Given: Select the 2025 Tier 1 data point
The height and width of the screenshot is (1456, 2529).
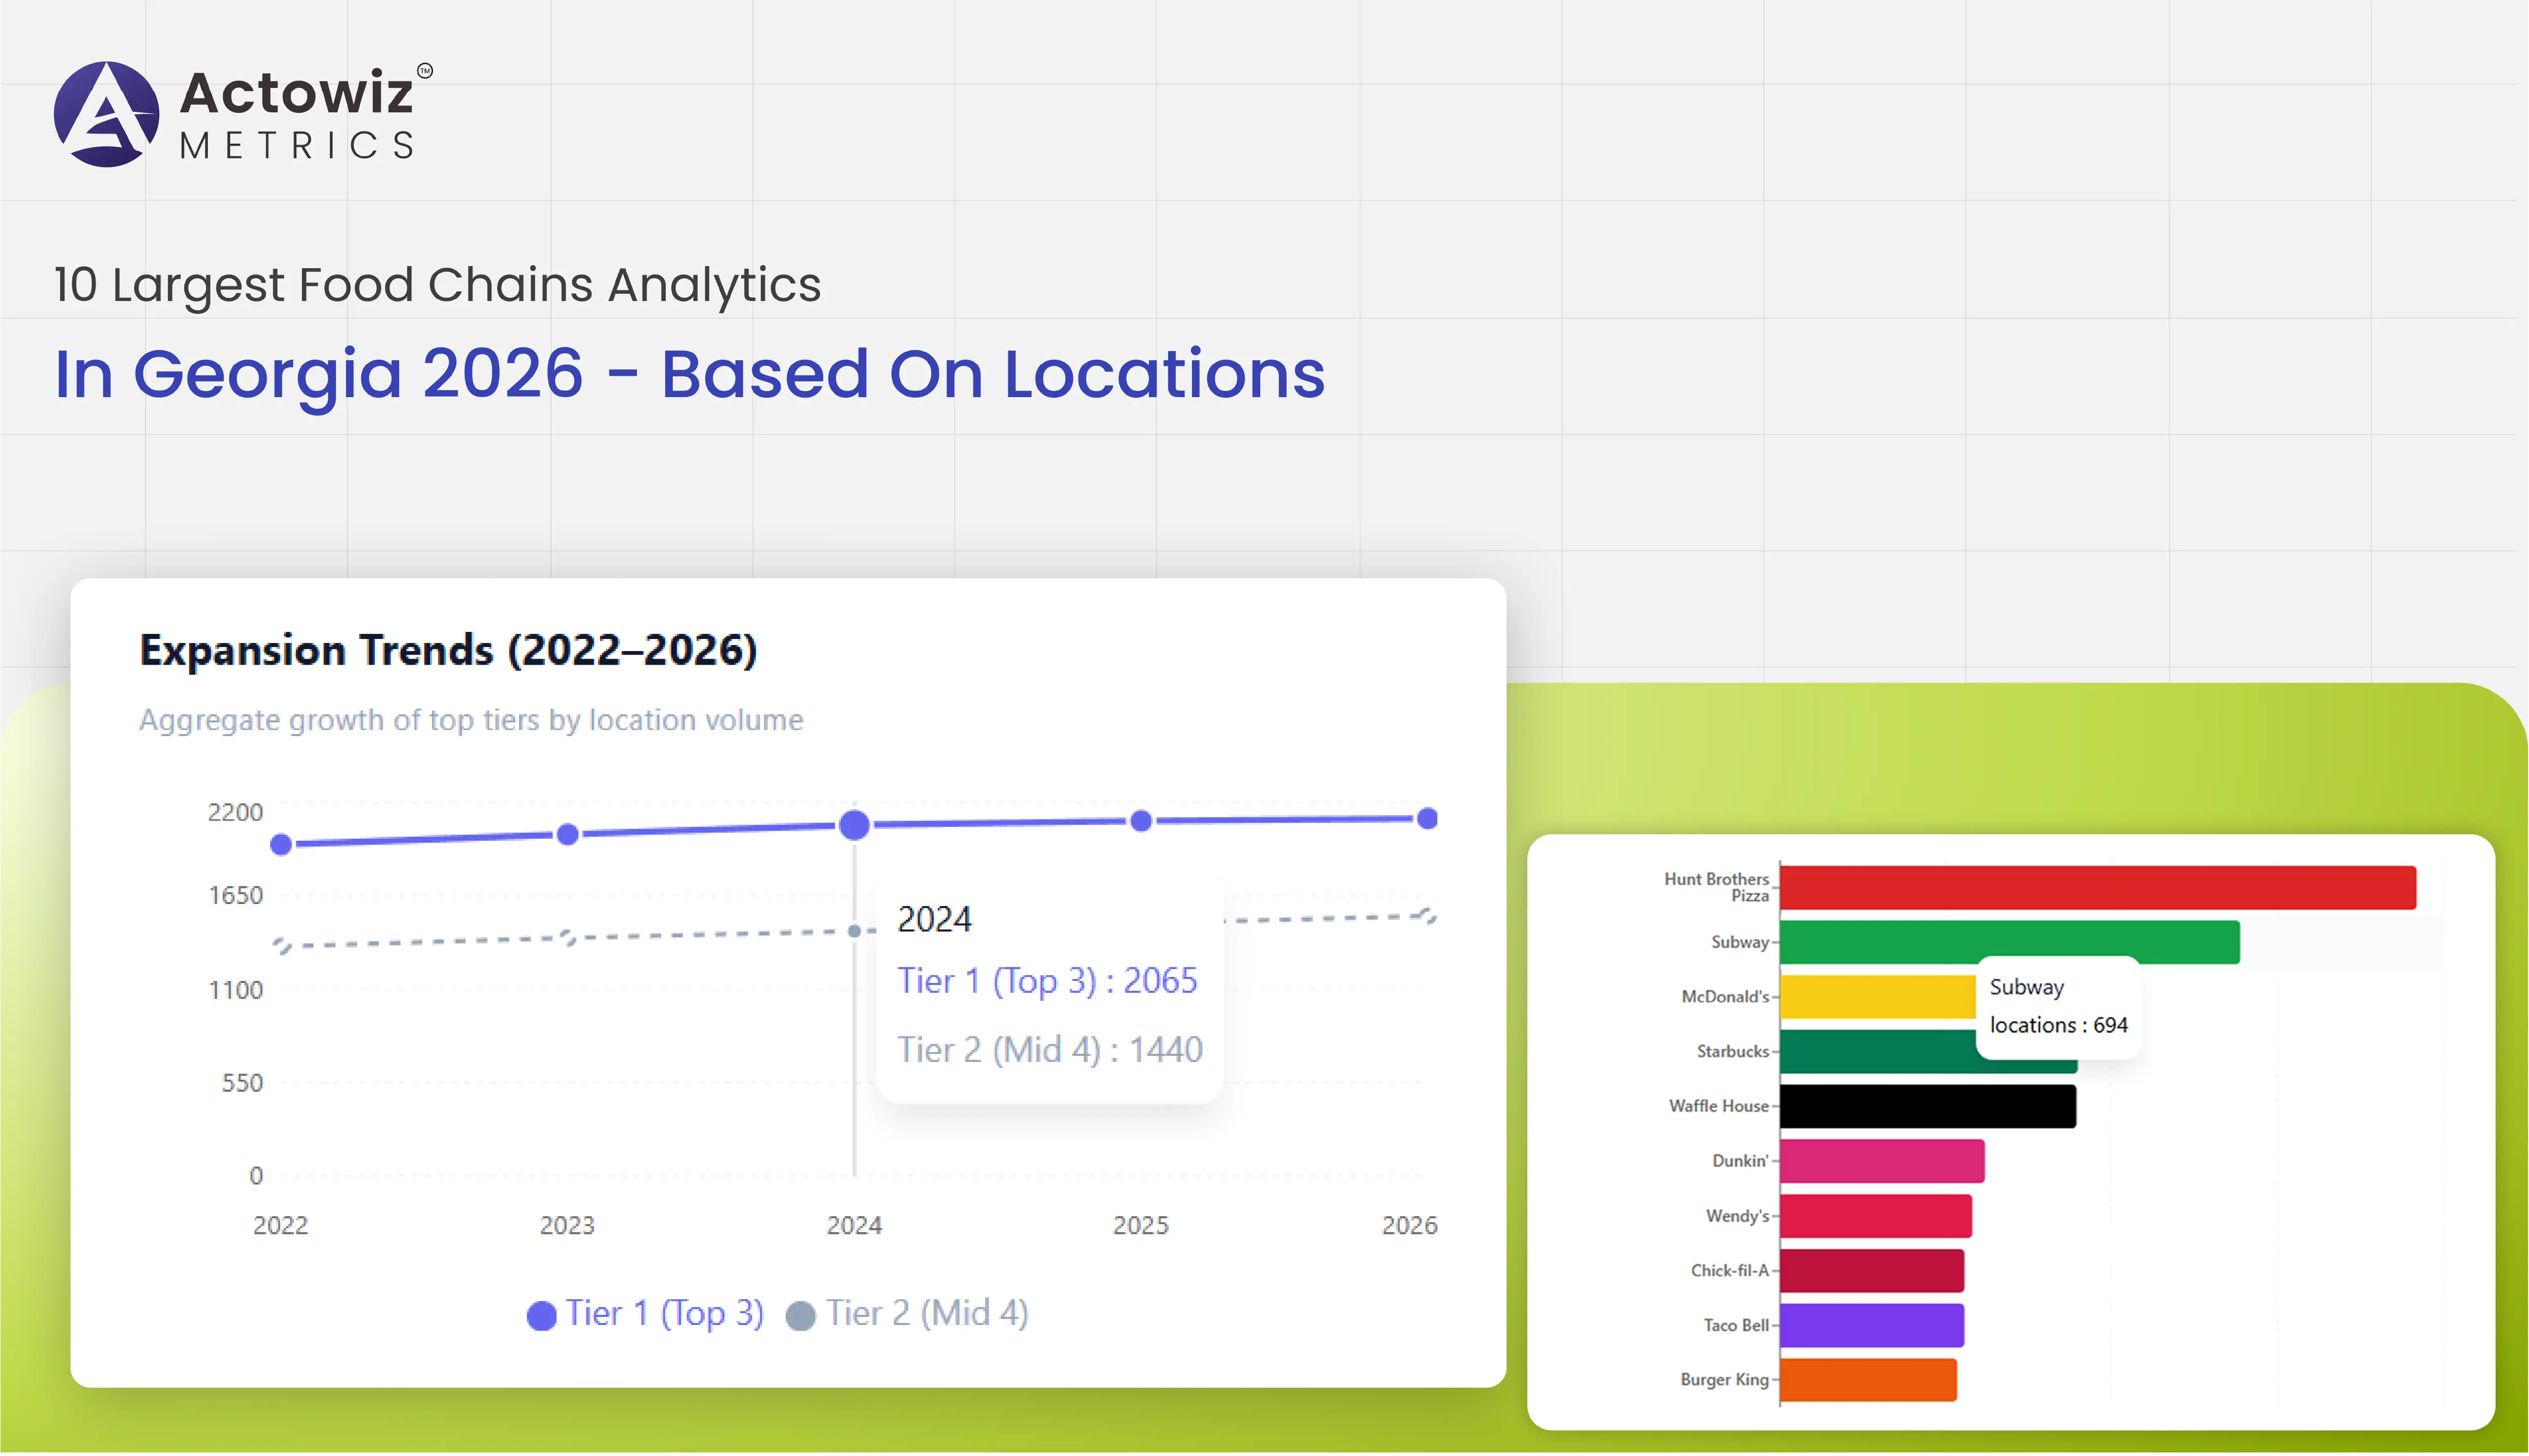Looking at the screenshot, I should coord(1141,821).
